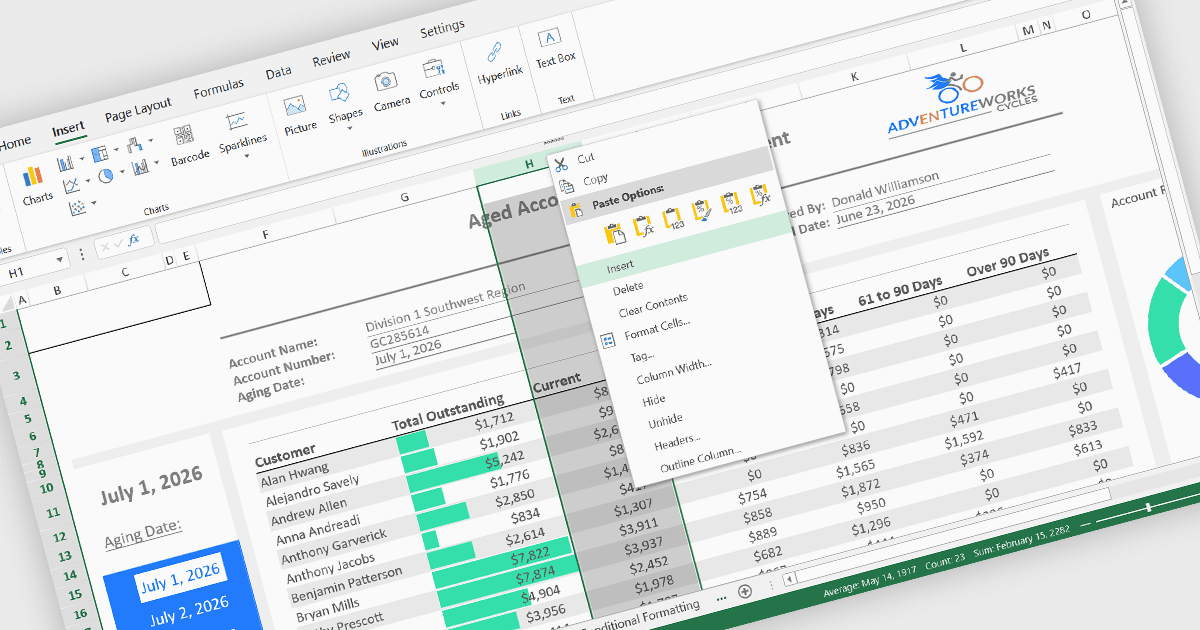The height and width of the screenshot is (630, 1200).
Task: Open the column chart dropdown arrow
Action: click(82, 158)
